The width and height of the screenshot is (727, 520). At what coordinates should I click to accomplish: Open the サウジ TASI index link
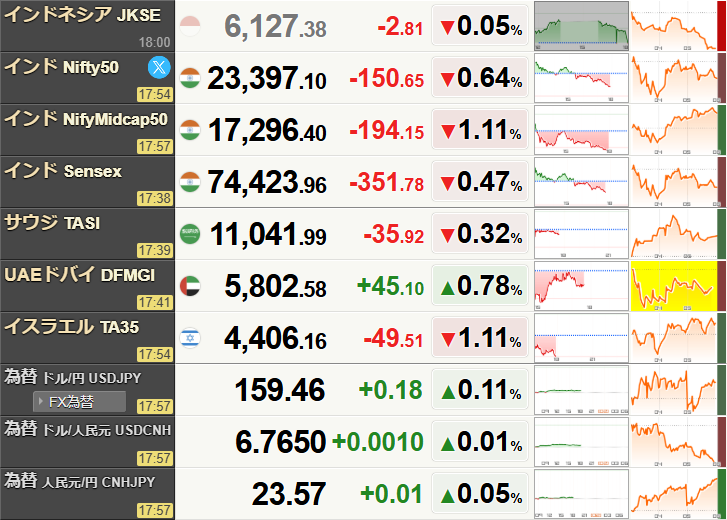pyautogui.click(x=52, y=223)
